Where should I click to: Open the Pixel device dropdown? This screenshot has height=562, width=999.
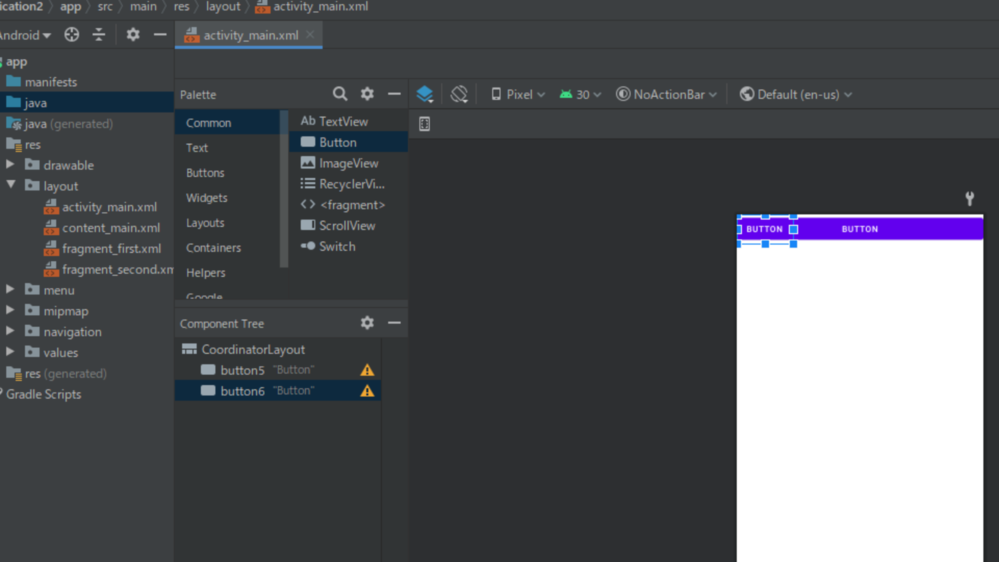point(518,94)
